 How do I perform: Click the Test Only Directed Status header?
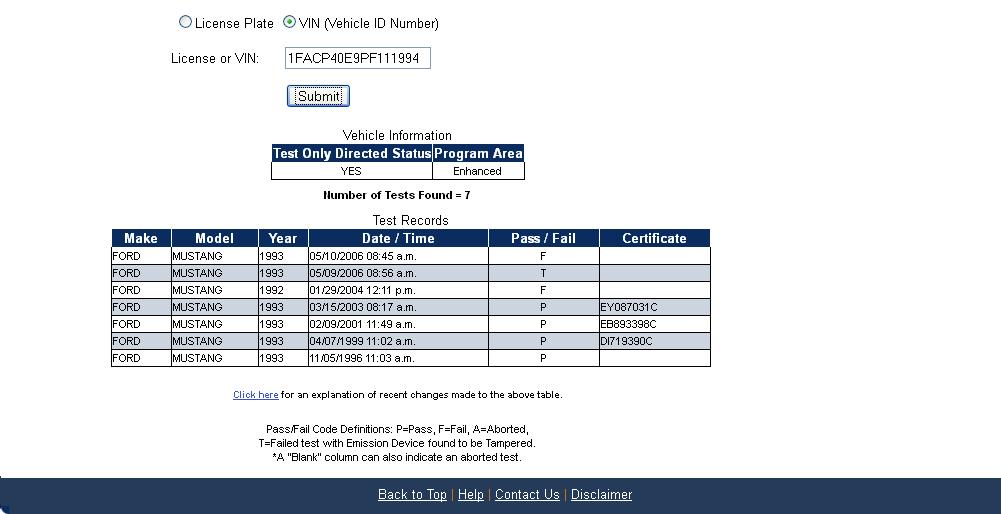pyautogui.click(x=351, y=154)
